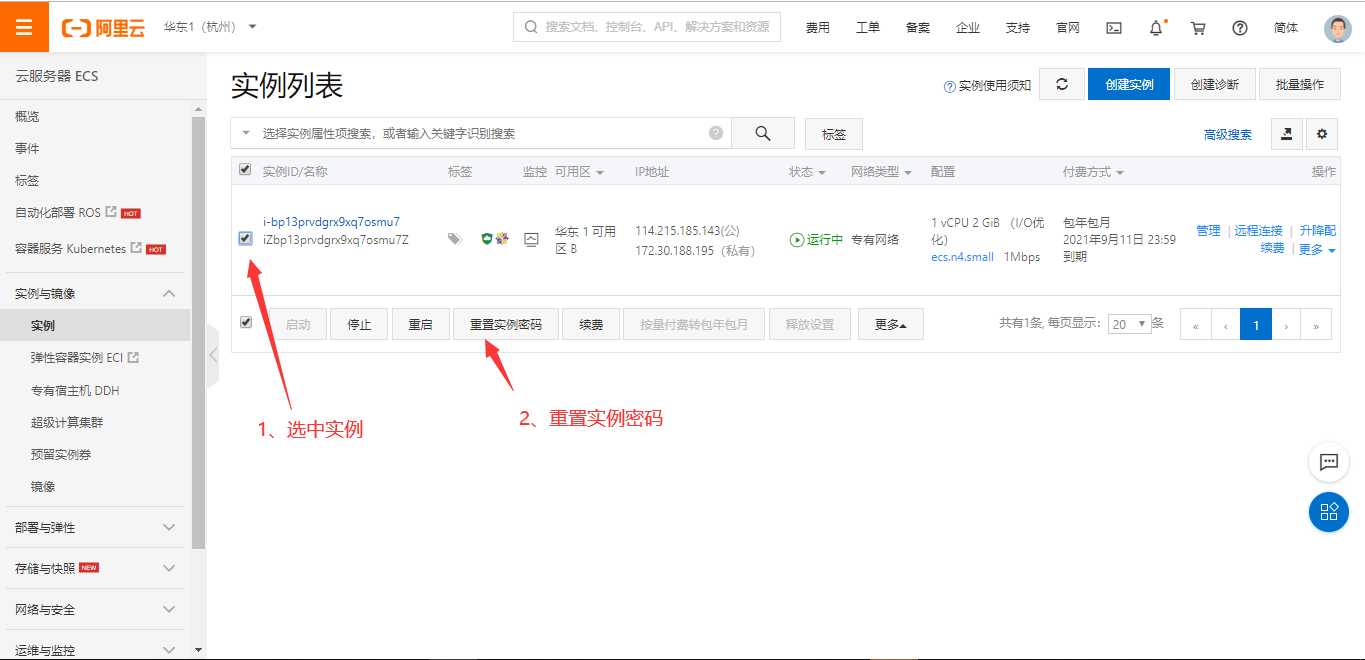
Task: Open list custom settings gear icon
Action: [1322, 133]
